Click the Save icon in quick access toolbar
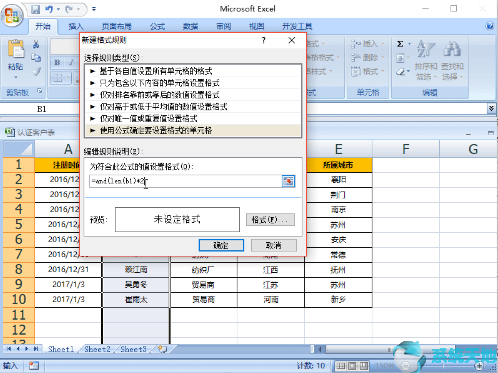The image size is (498, 373). [x=35, y=9]
